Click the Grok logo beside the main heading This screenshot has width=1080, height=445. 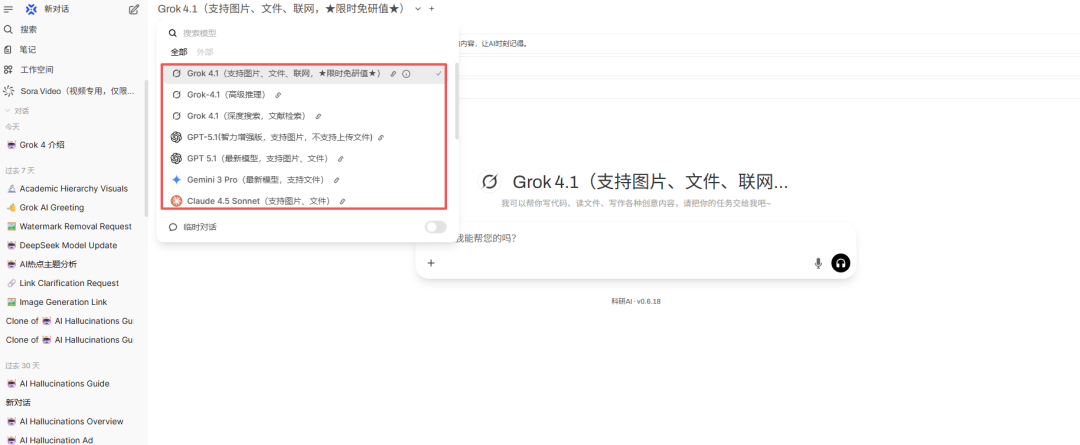pyautogui.click(x=490, y=182)
